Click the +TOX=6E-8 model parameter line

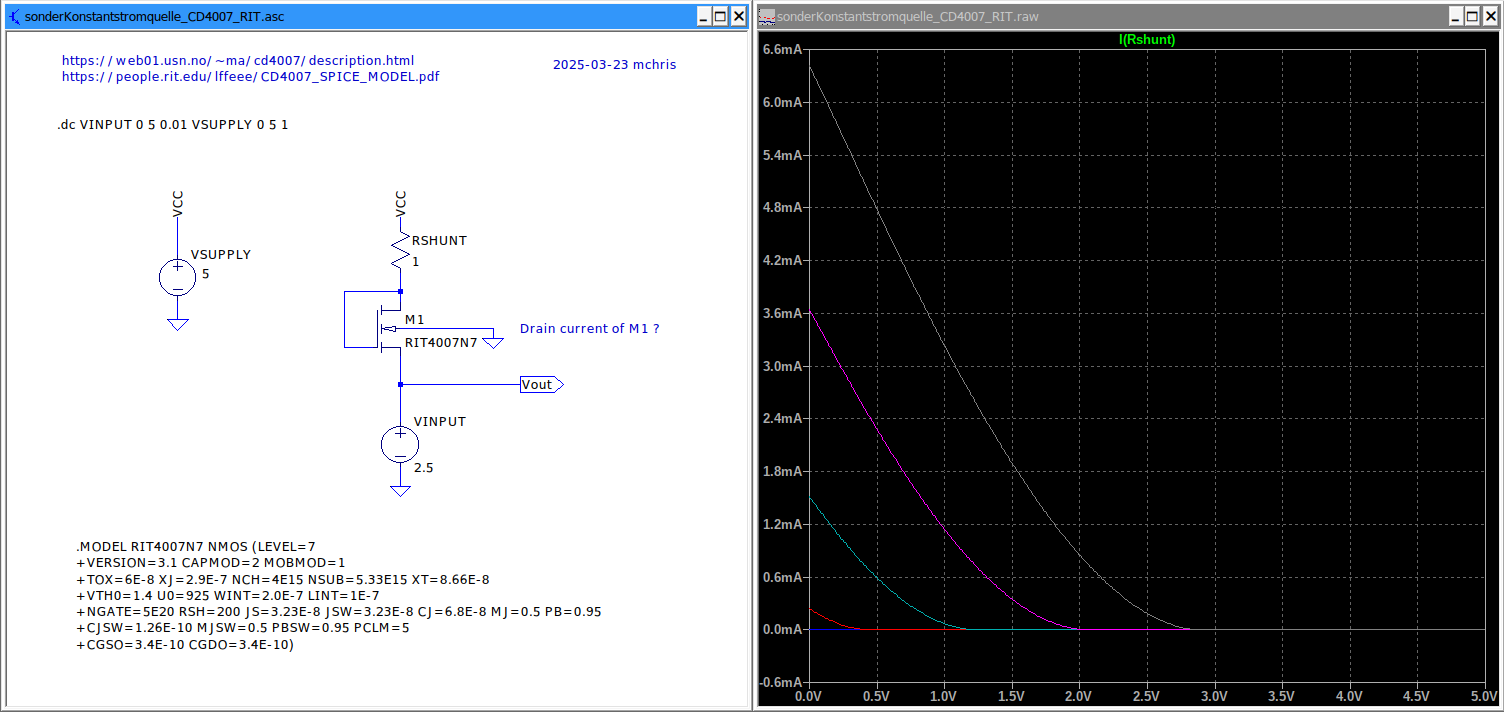click(283, 579)
